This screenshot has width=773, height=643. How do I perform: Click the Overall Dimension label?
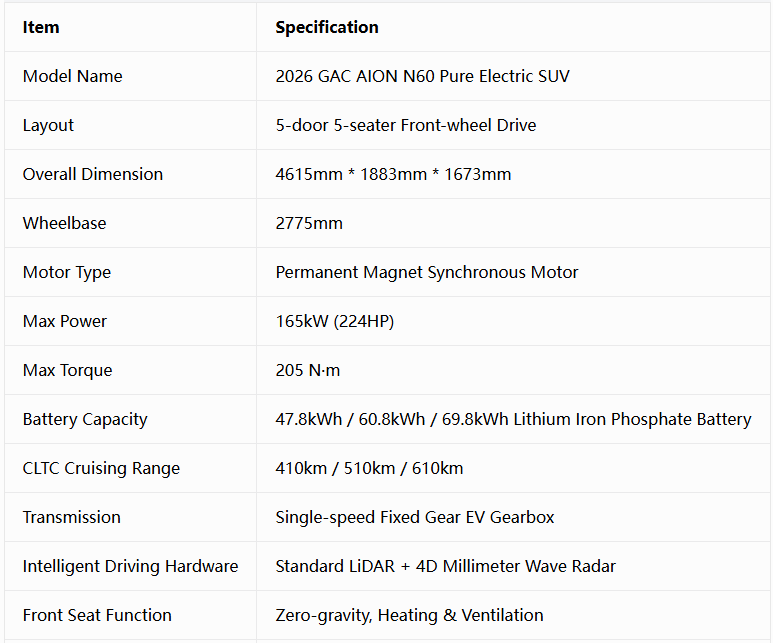pos(93,174)
